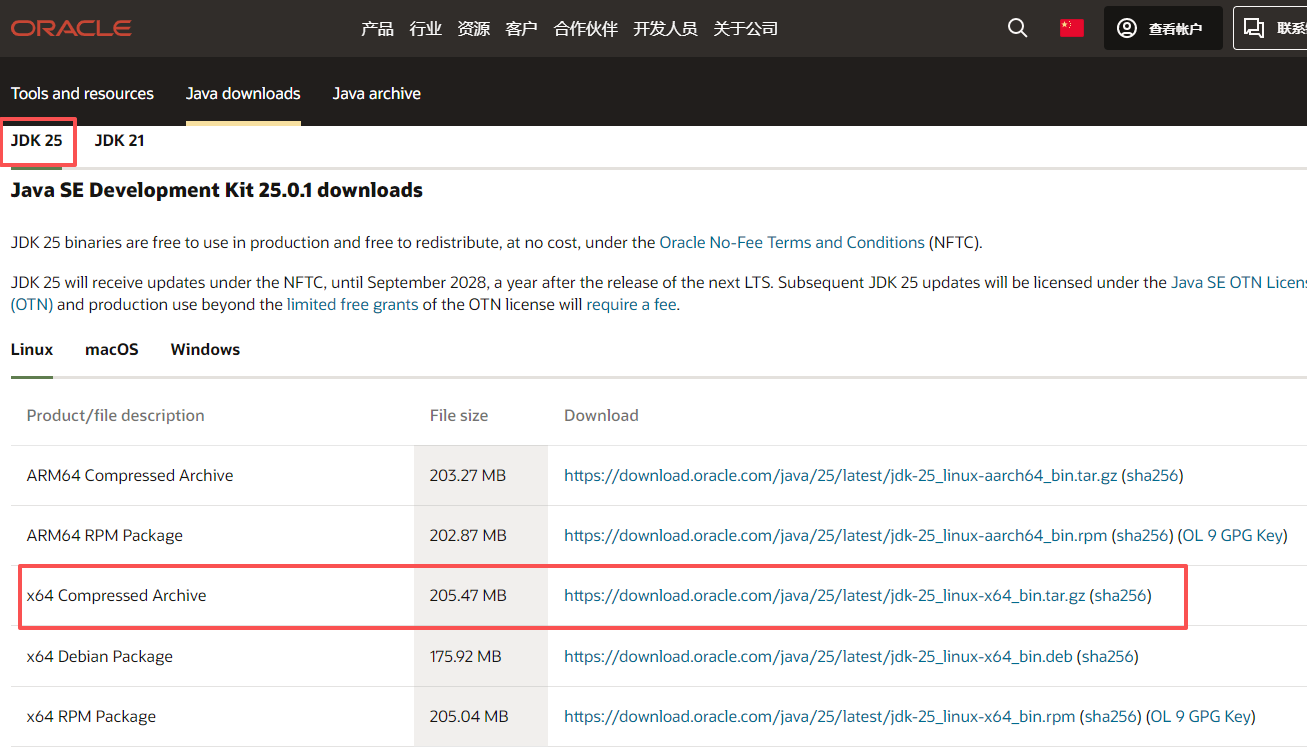Image resolution: width=1307 pixels, height=750 pixels.
Task: Click the Java SE Development Kit 25.0.1 heading
Action: click(217, 190)
